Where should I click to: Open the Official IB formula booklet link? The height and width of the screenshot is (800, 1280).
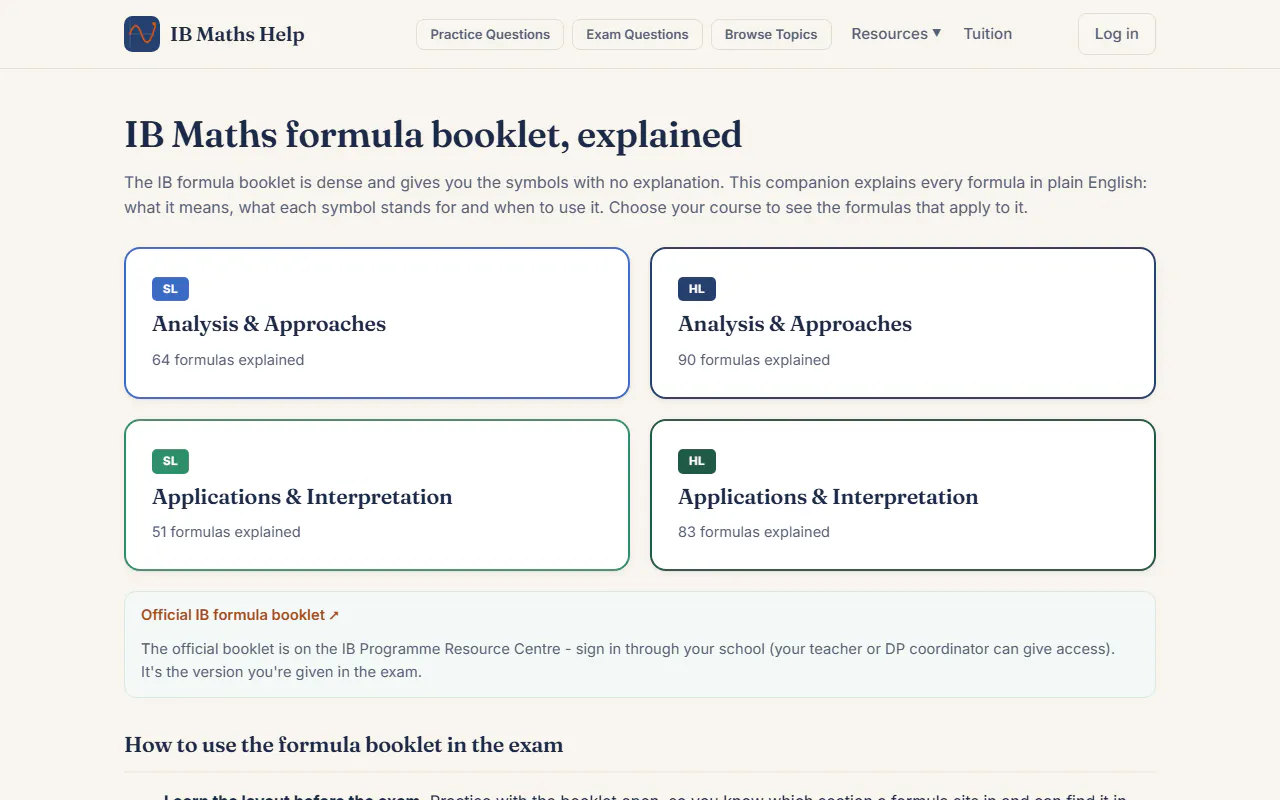tap(240, 615)
